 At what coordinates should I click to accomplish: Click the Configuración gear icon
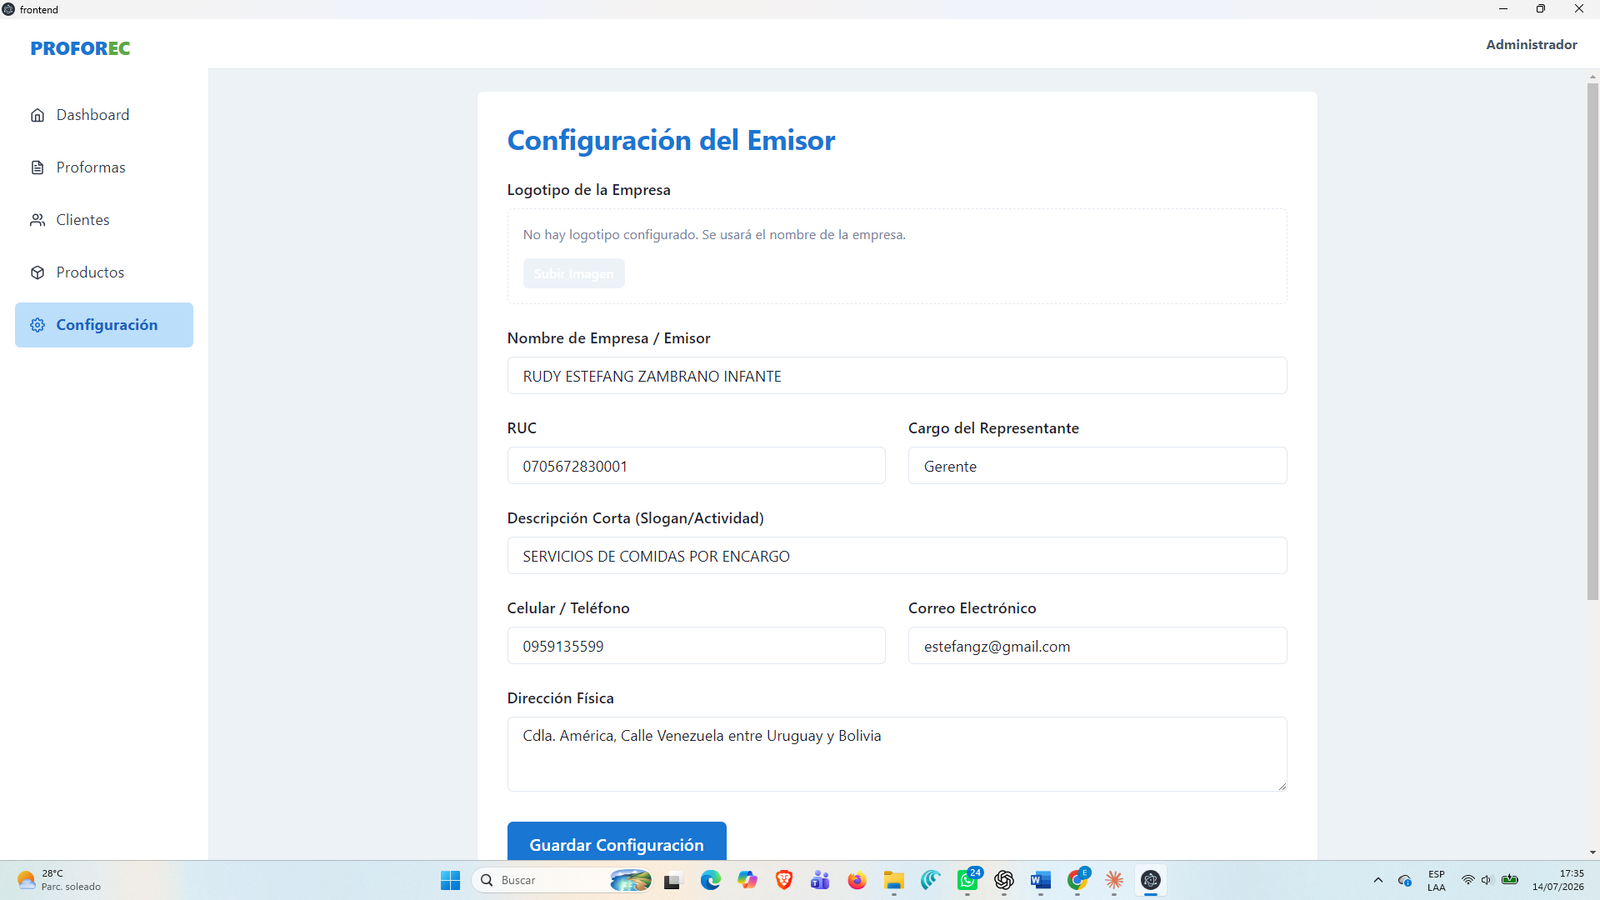coord(37,325)
